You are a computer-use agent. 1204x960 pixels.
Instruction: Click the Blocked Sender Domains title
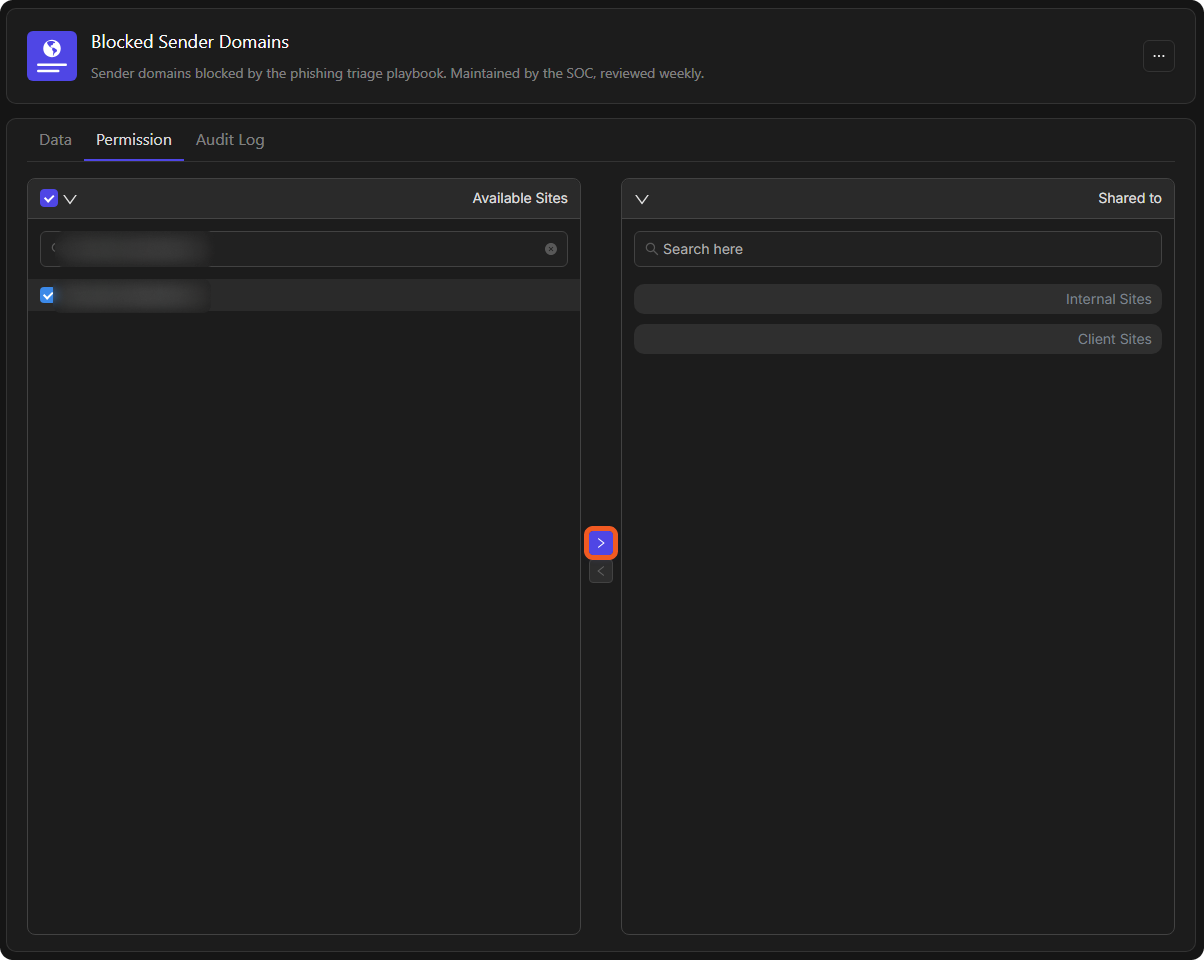tap(190, 42)
